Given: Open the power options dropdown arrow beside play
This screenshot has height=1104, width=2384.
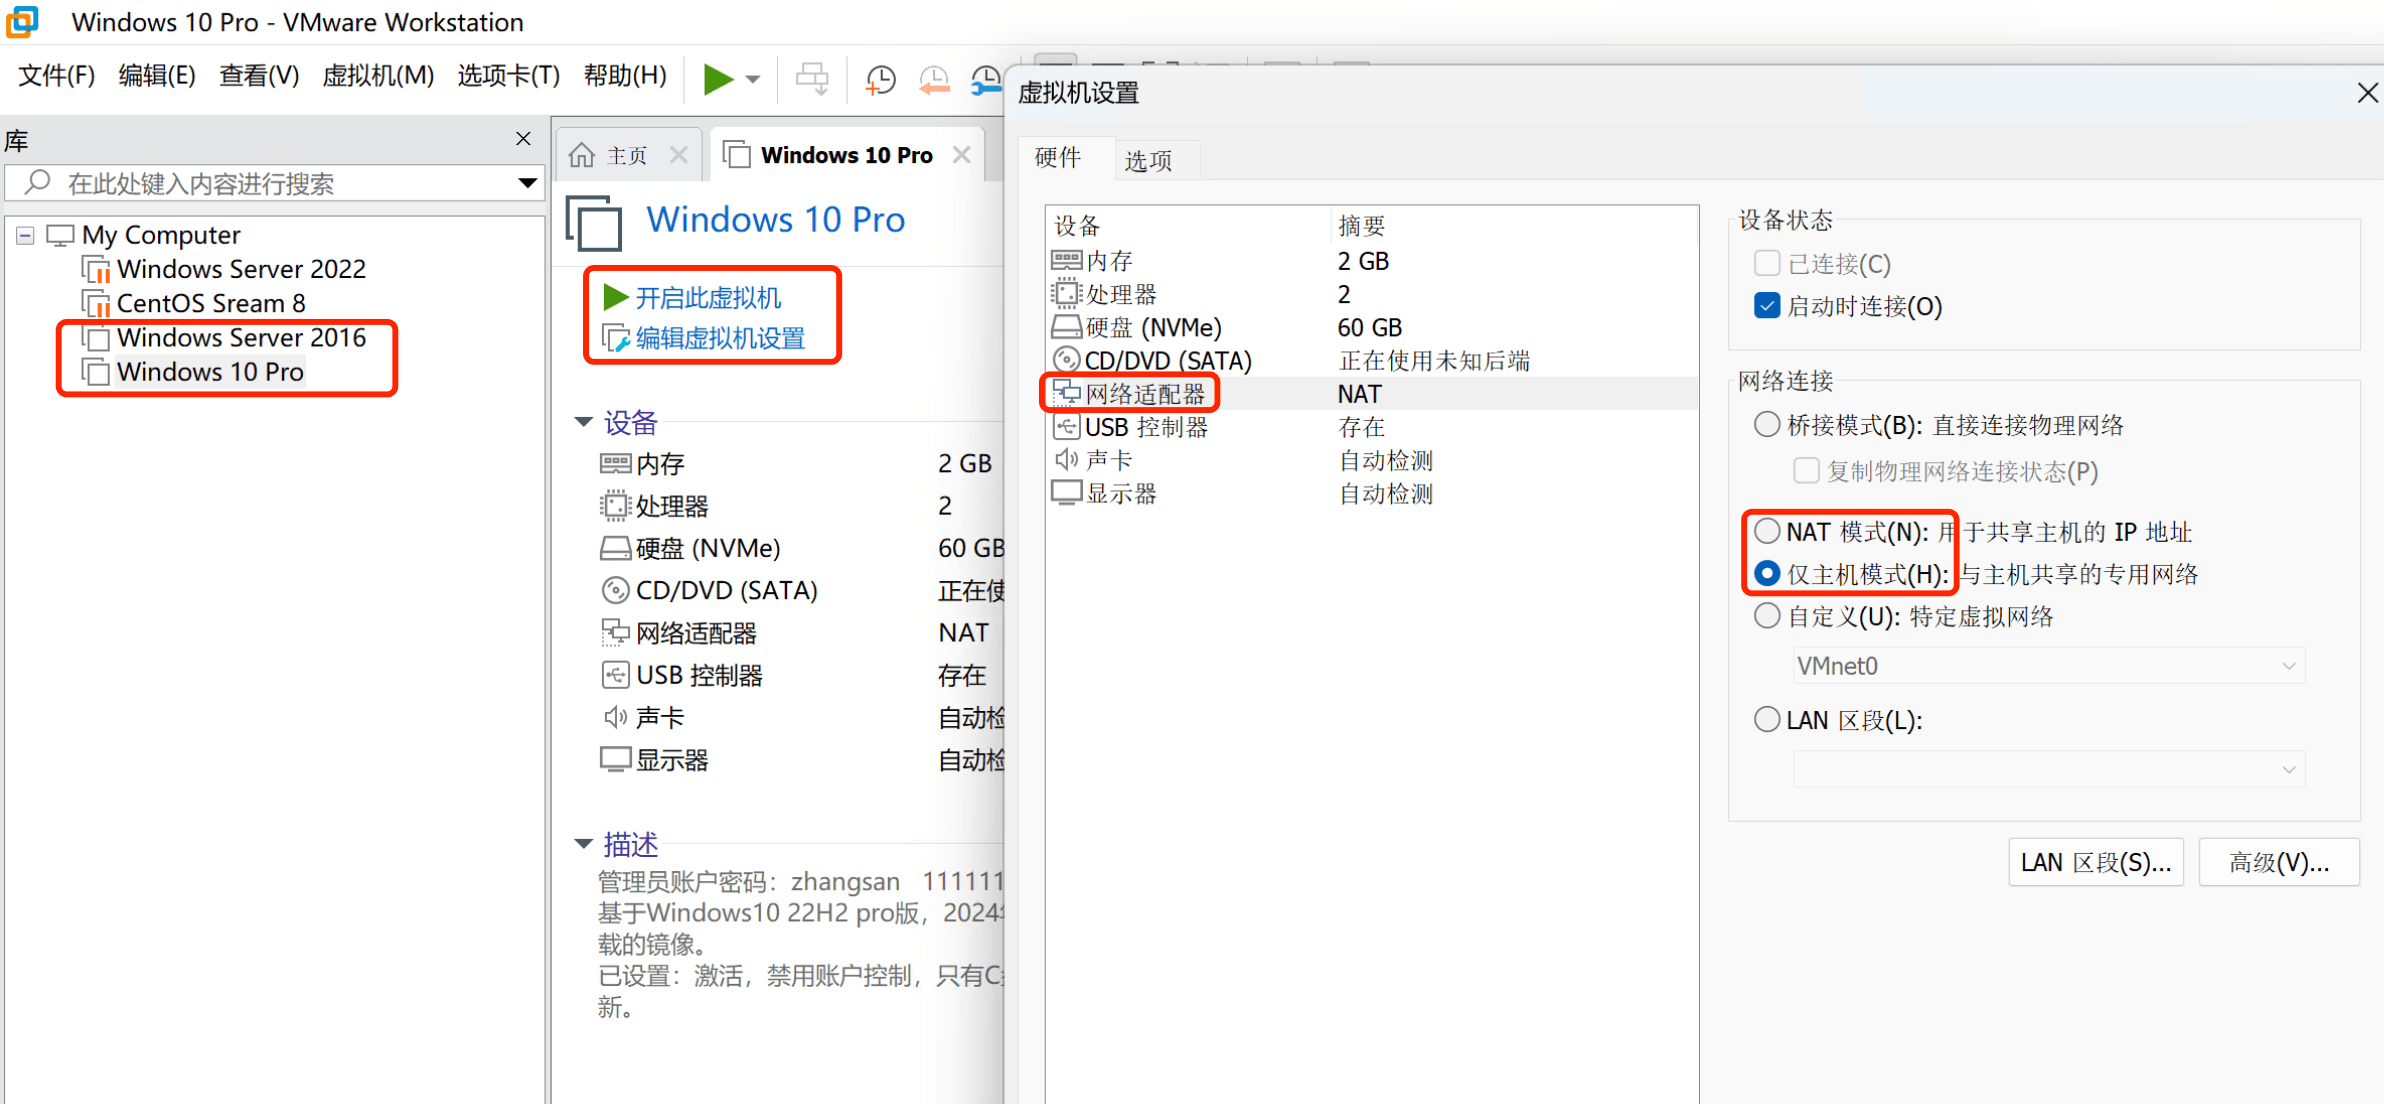Looking at the screenshot, I should (x=753, y=79).
